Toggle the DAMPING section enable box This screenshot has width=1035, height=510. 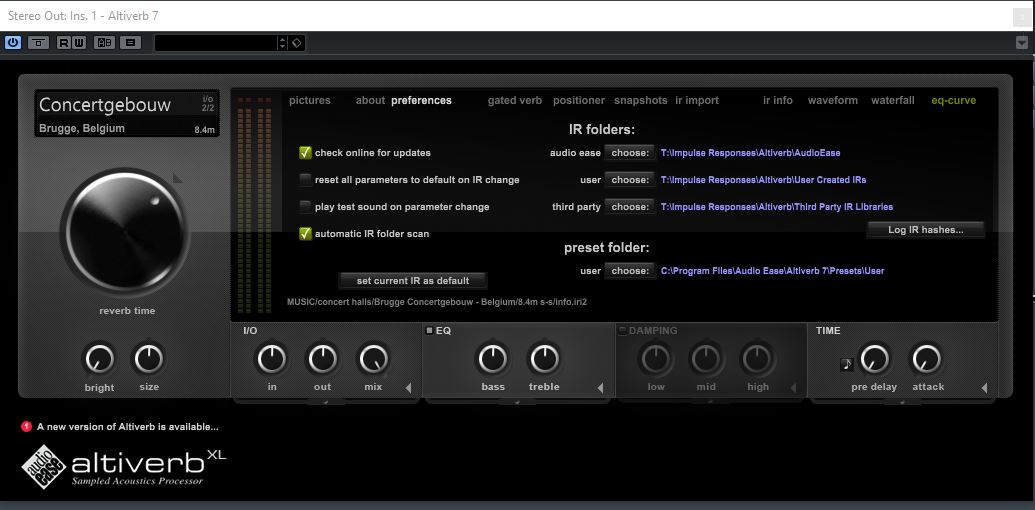pos(622,331)
